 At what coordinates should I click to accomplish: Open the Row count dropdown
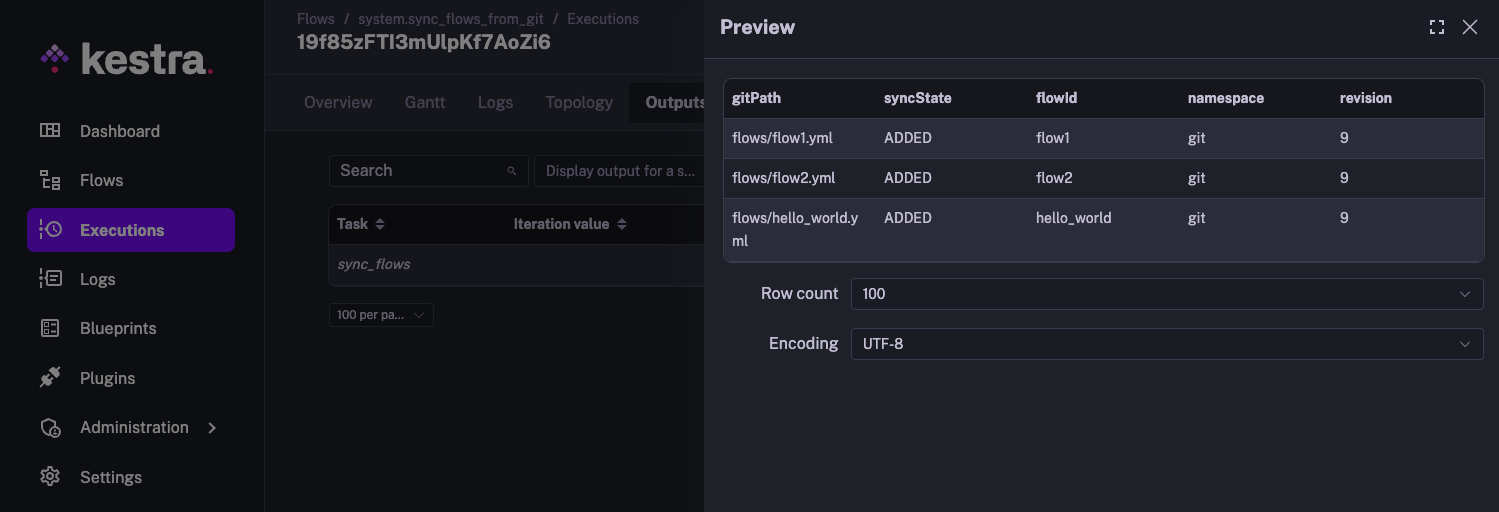(1166, 294)
